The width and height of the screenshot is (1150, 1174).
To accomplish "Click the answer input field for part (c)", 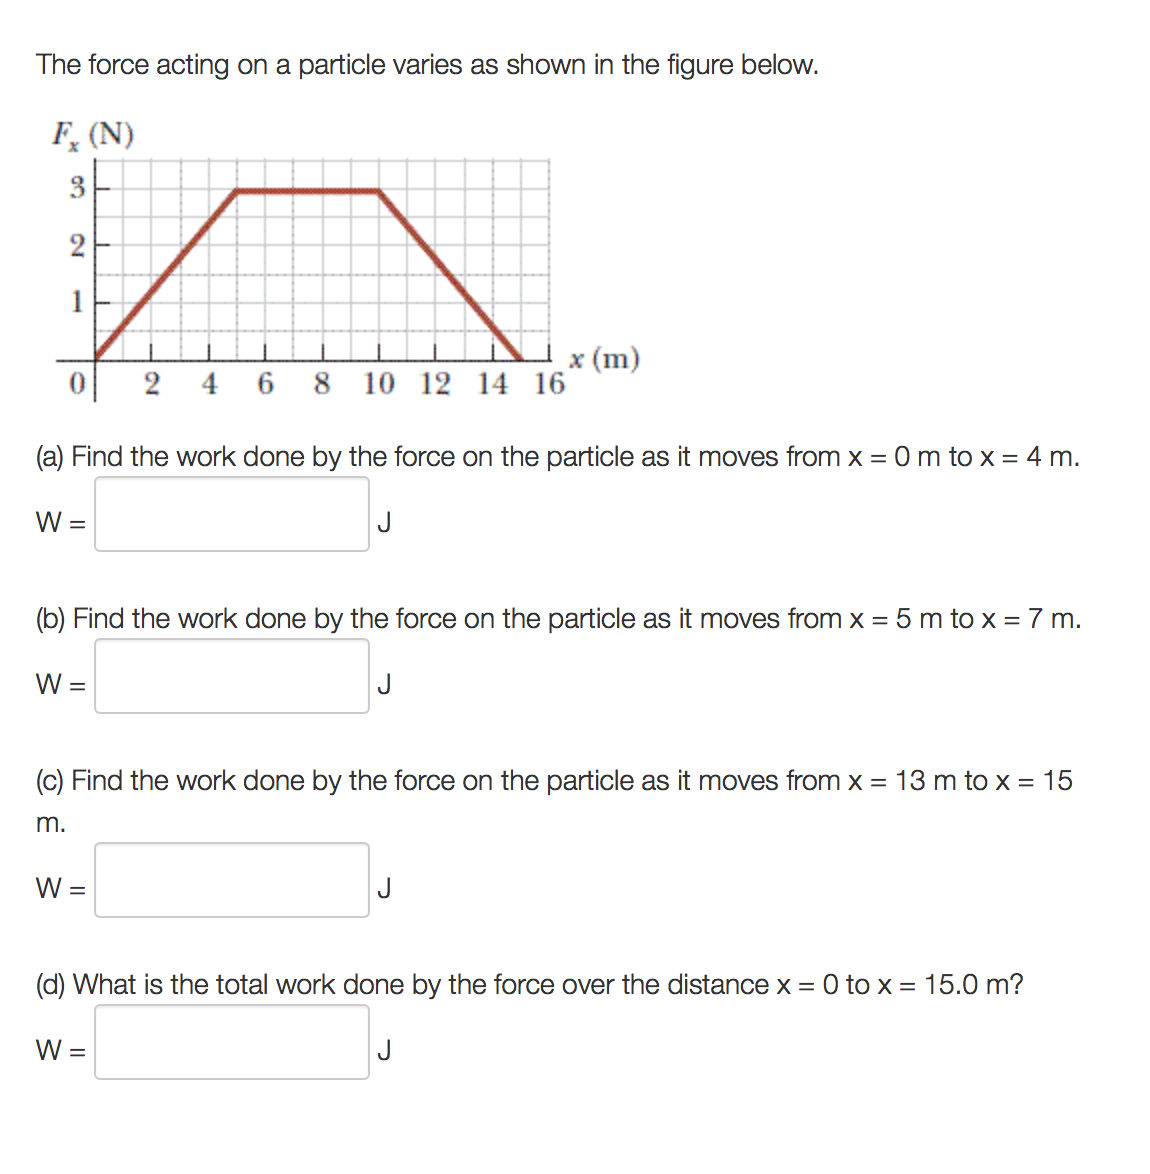I will (x=231, y=879).
